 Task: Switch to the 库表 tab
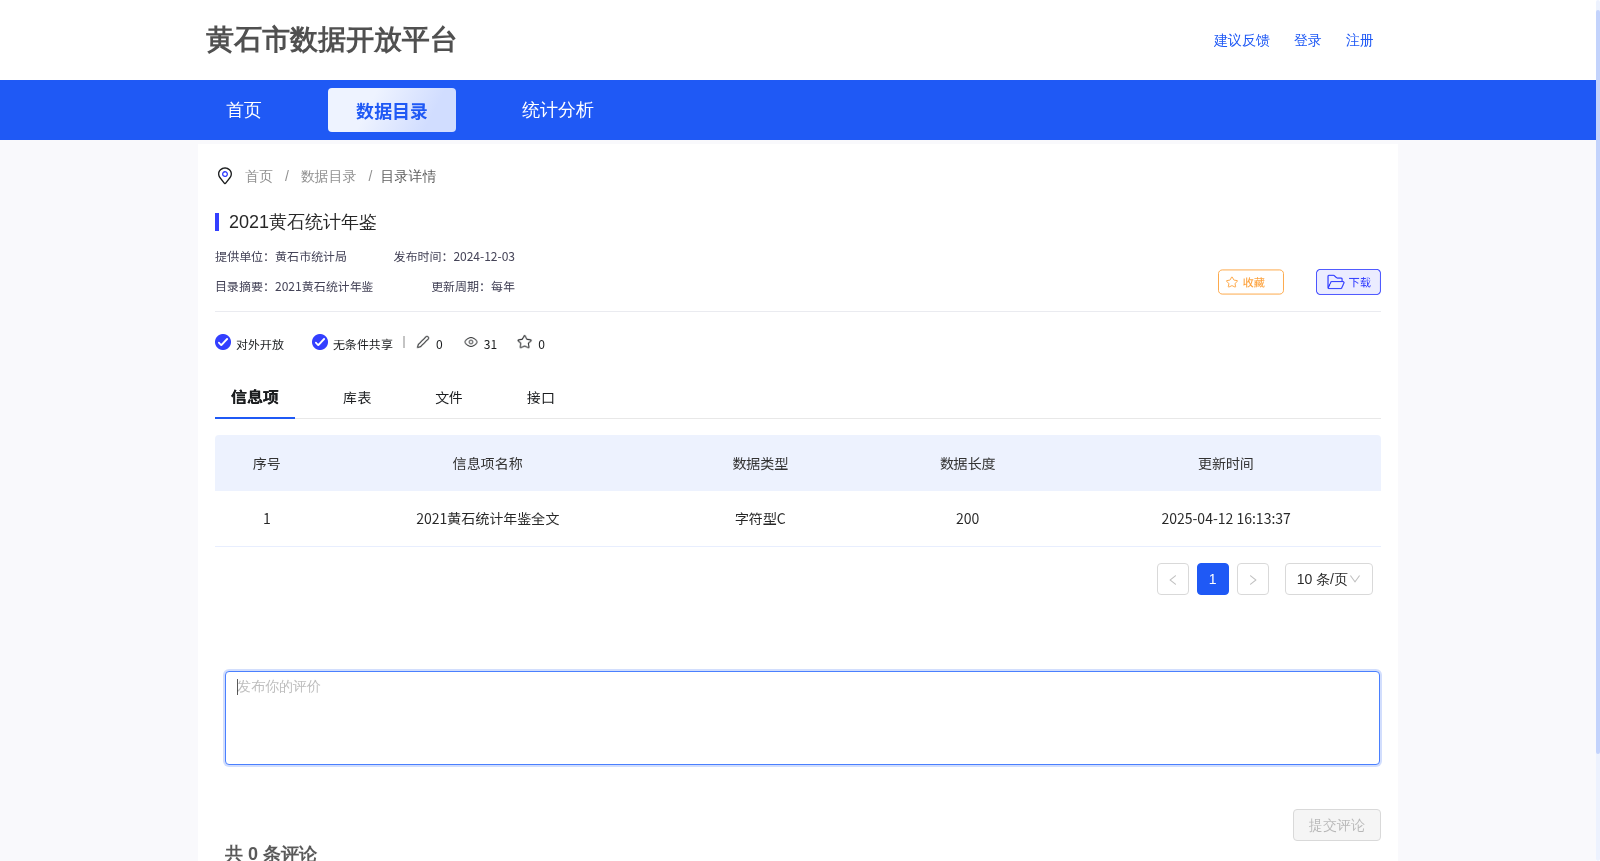tap(357, 398)
